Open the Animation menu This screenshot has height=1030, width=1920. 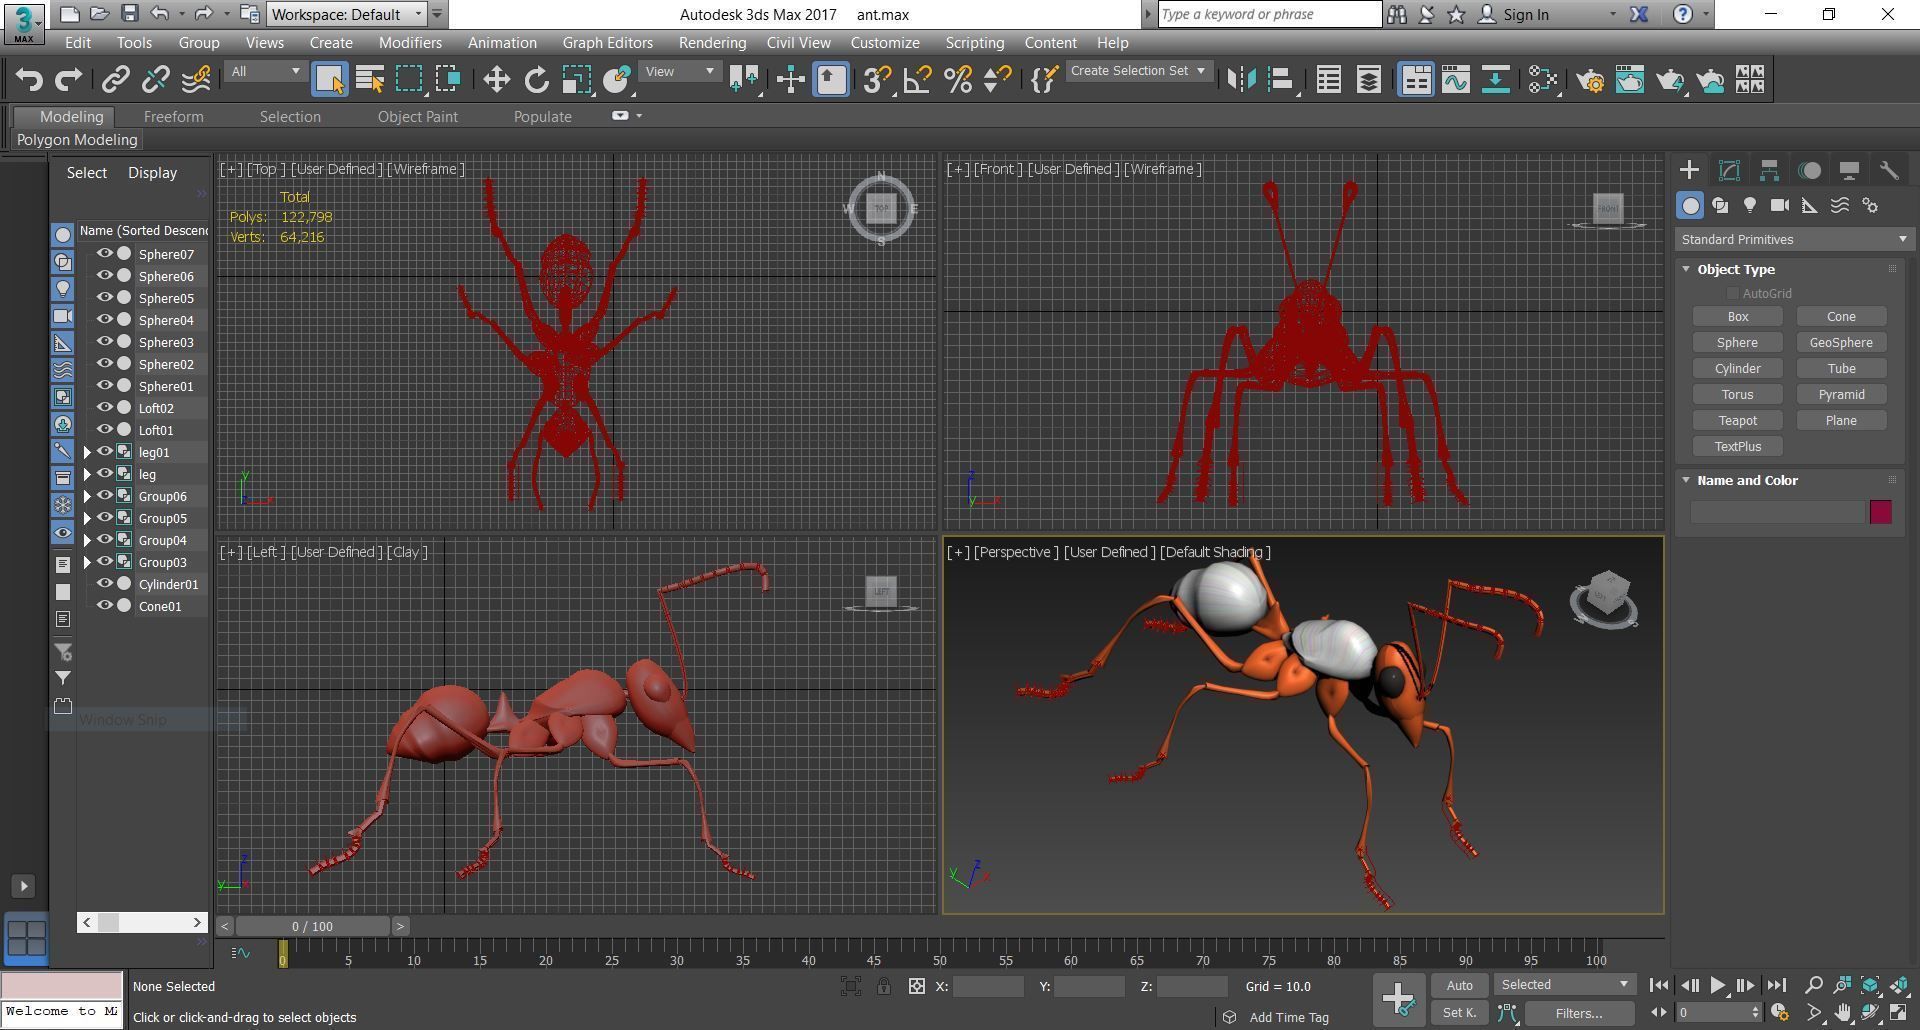[x=502, y=43]
